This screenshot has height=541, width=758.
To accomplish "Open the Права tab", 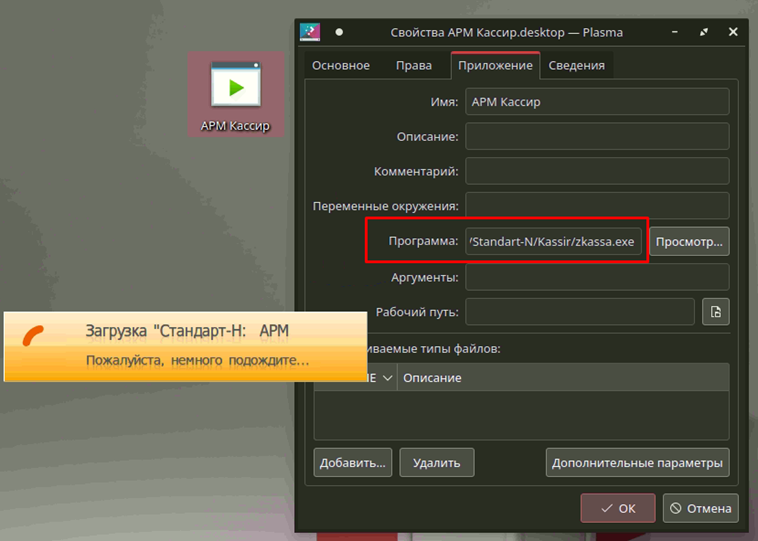I will click(414, 65).
